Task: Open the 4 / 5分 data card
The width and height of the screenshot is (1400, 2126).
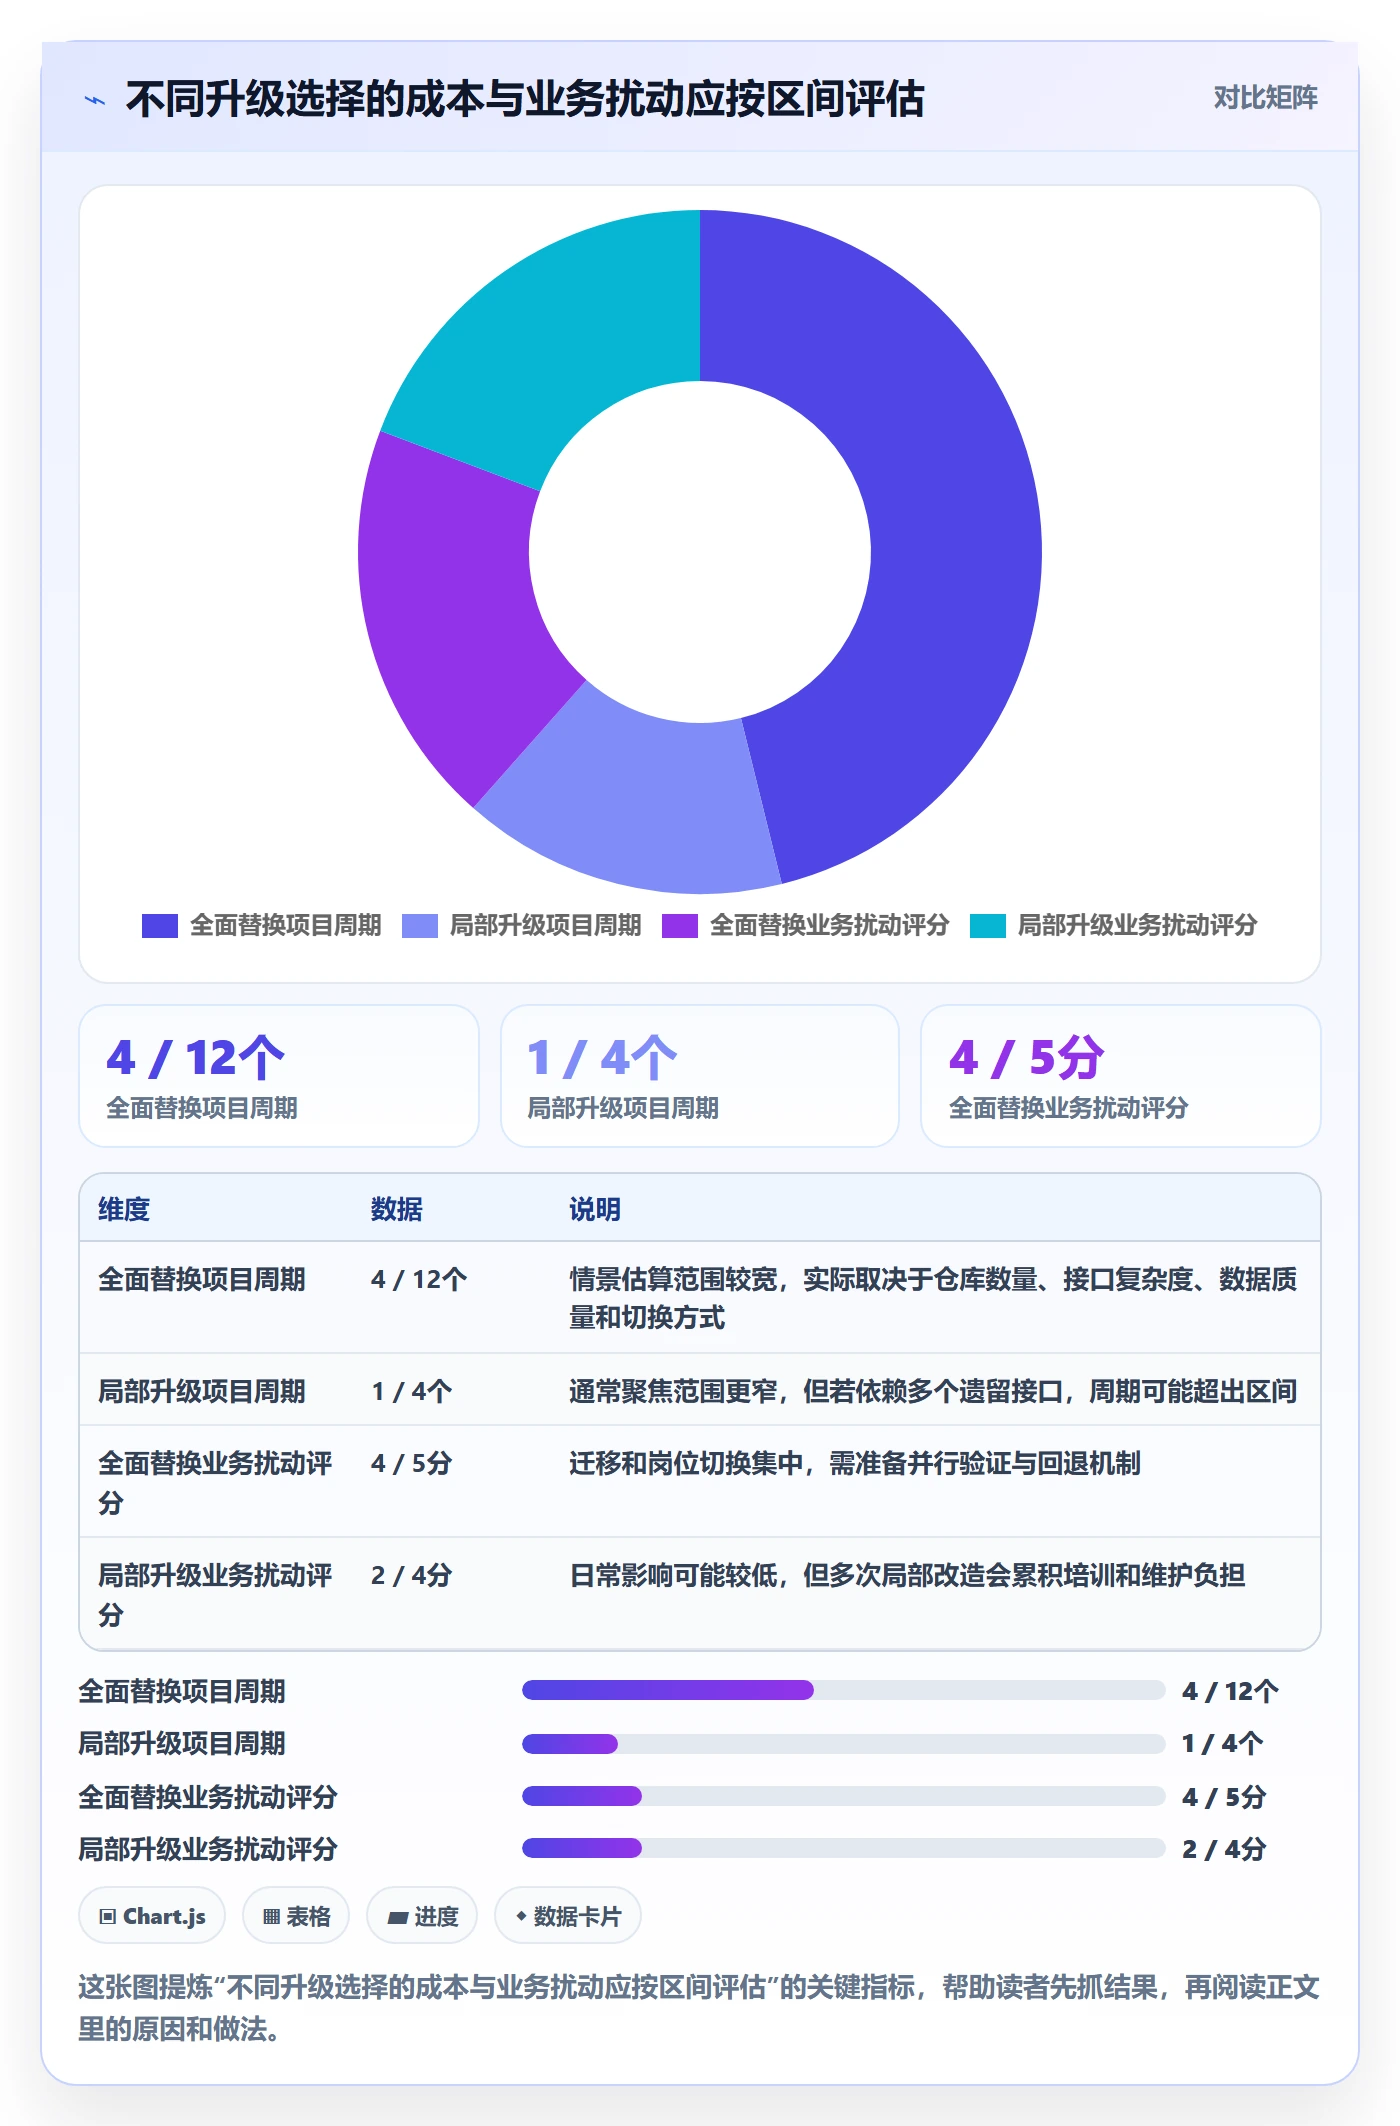Action: click(x=1121, y=1076)
